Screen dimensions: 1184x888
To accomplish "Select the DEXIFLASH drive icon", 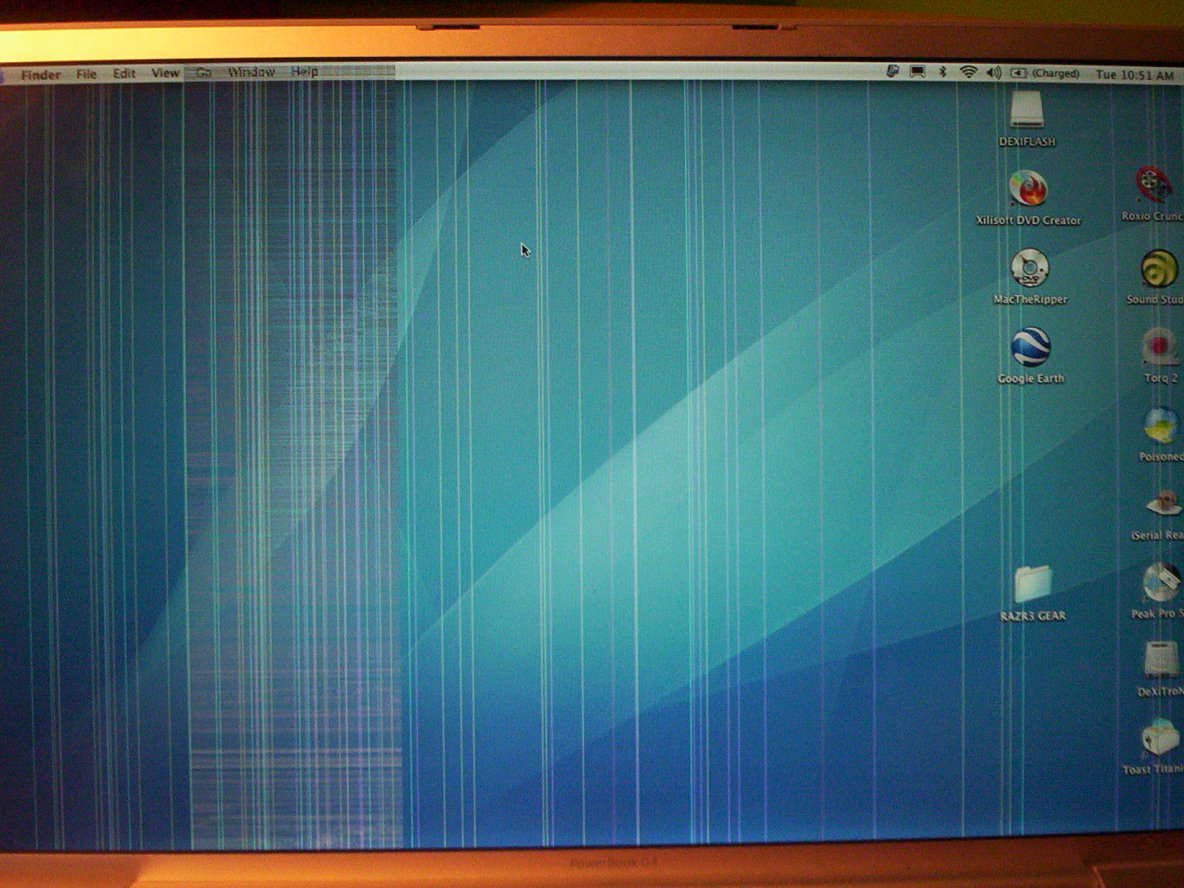I will tap(1027, 110).
